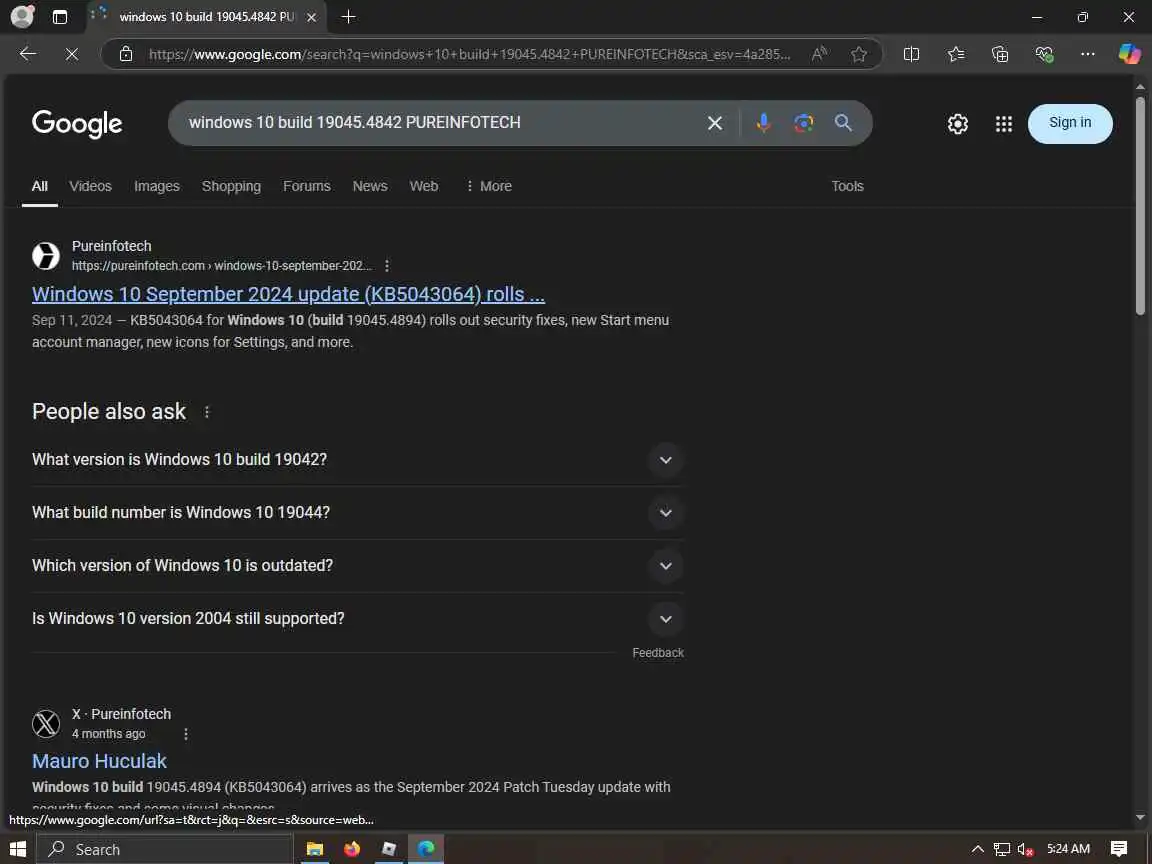Viewport: 1152px width, 864px height.
Task: Open options menu for X Pureinfotech result
Action: [186, 734]
